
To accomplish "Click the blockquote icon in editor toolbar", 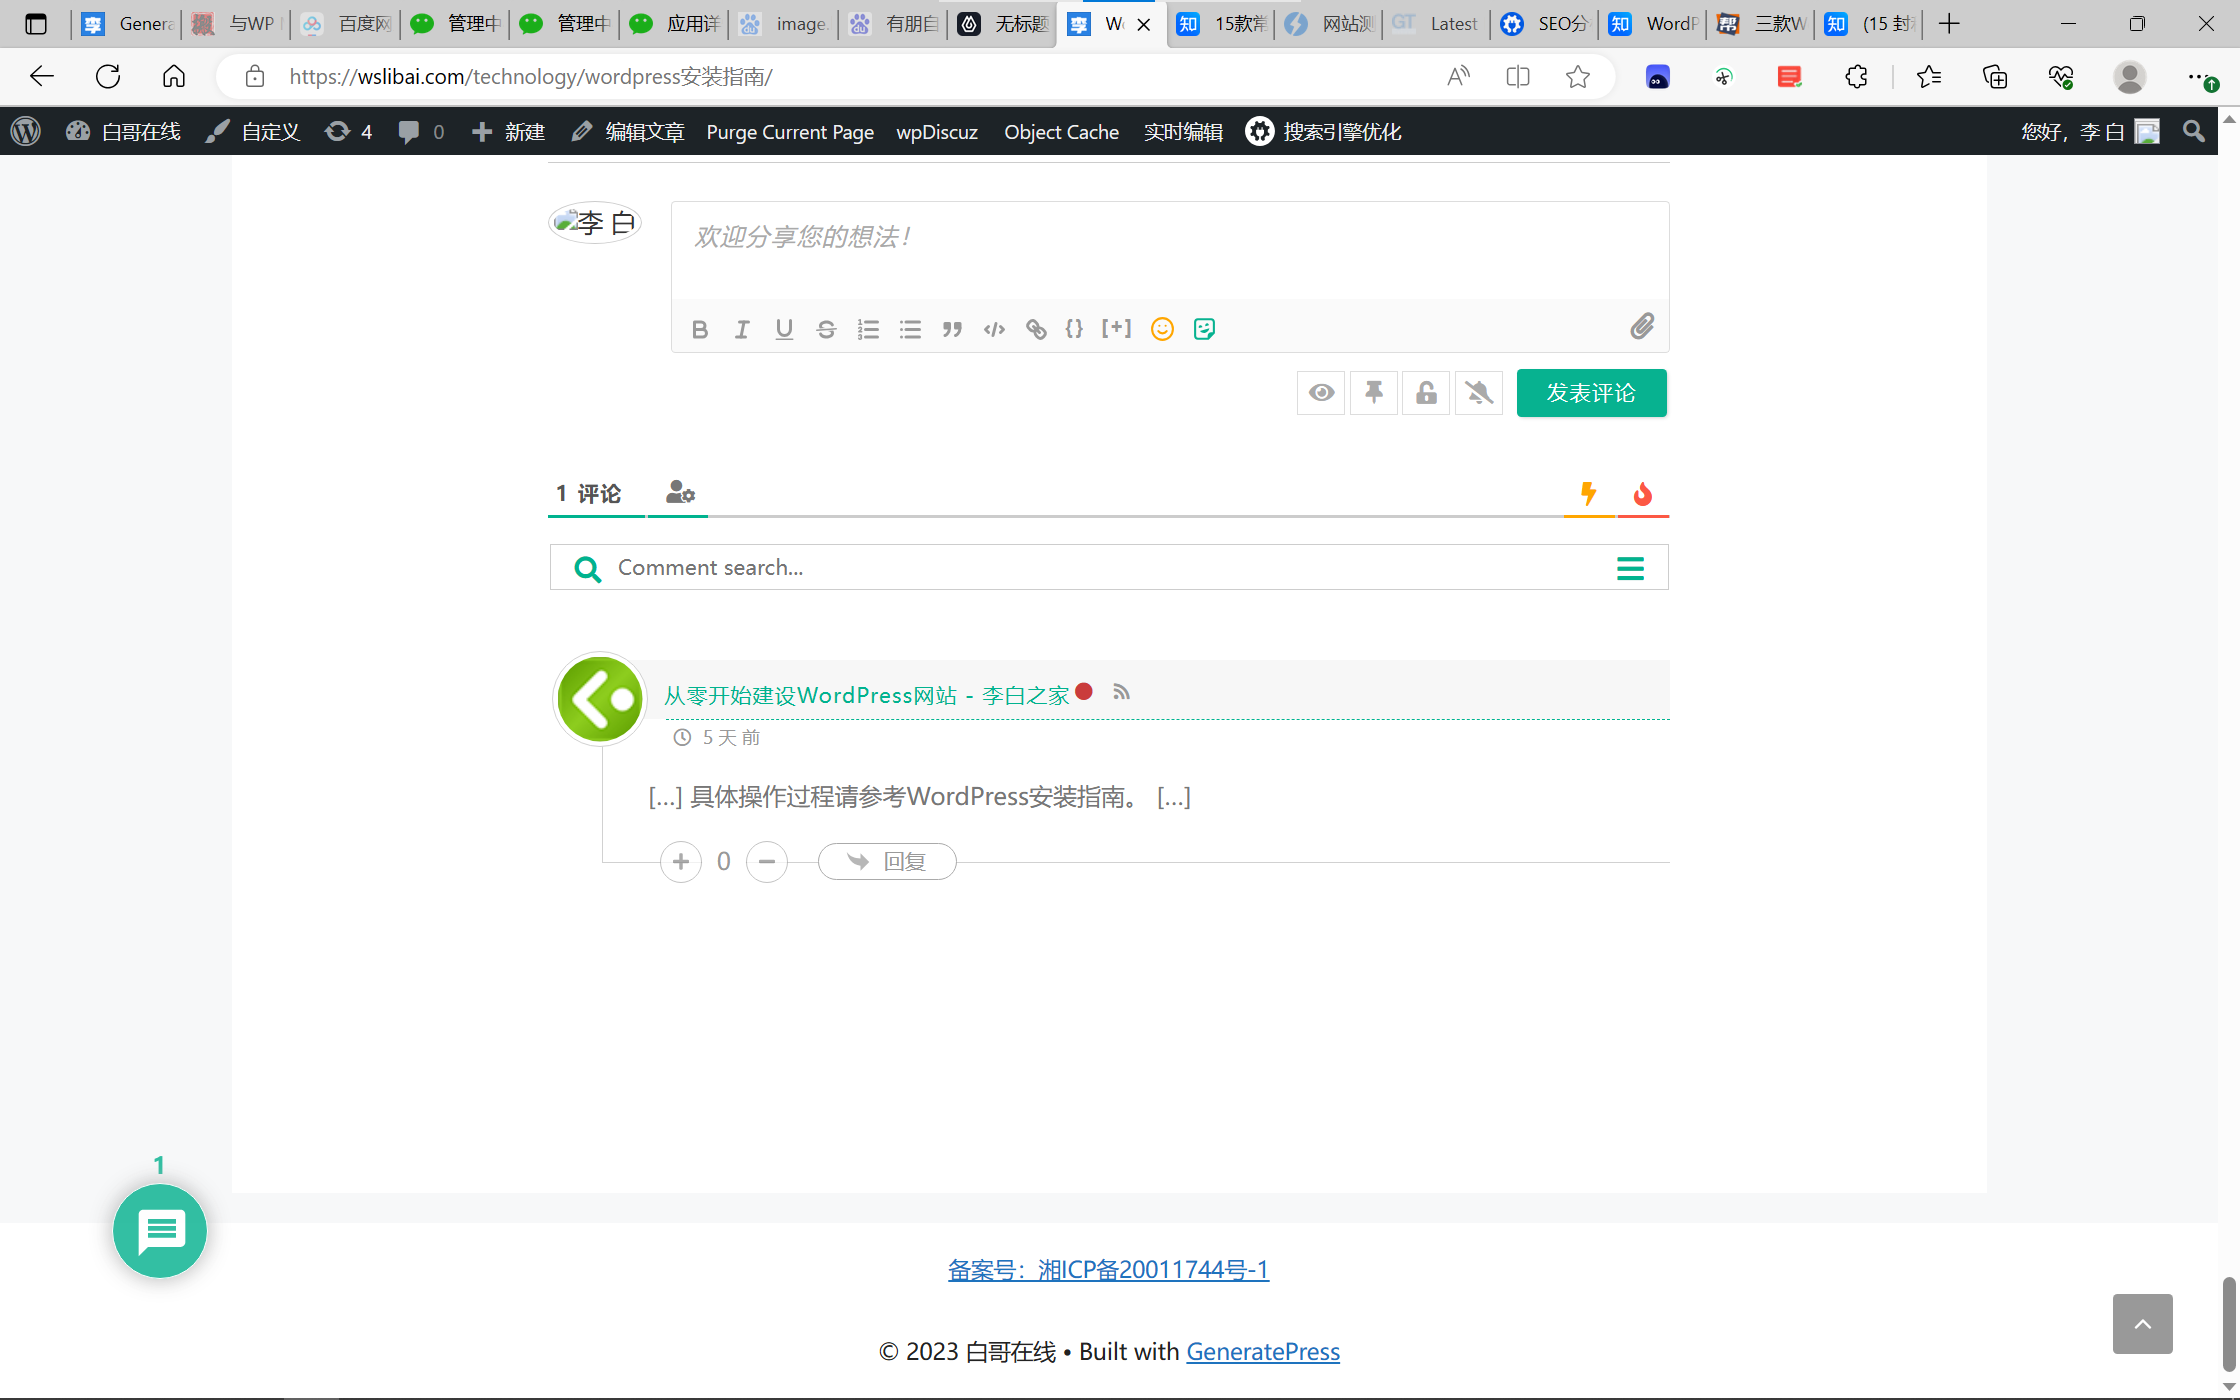I will point(952,329).
